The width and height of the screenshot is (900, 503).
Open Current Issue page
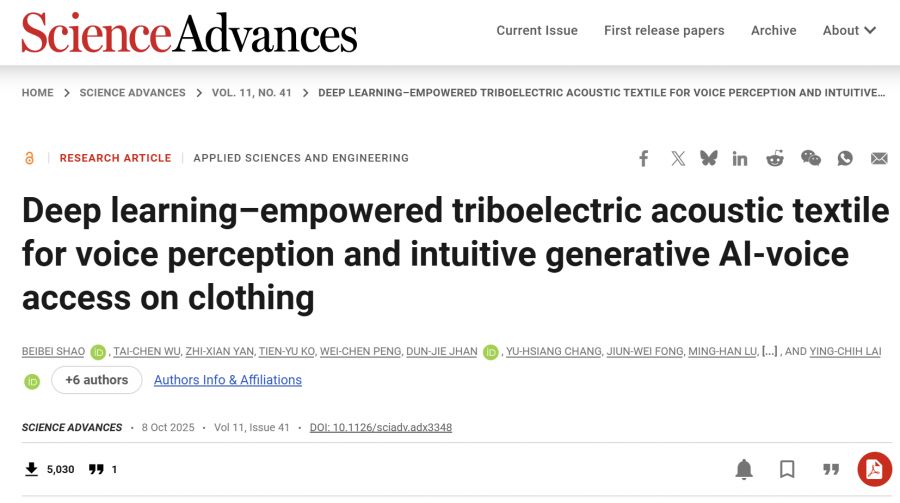click(537, 30)
